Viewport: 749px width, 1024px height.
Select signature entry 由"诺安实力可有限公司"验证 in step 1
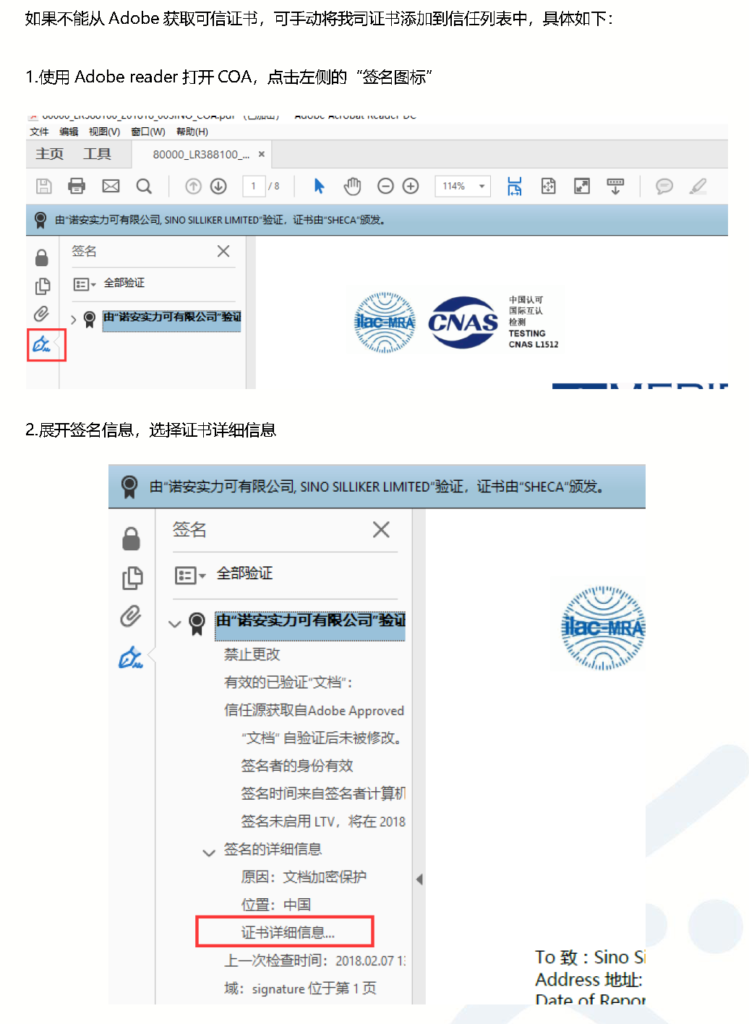pos(172,320)
